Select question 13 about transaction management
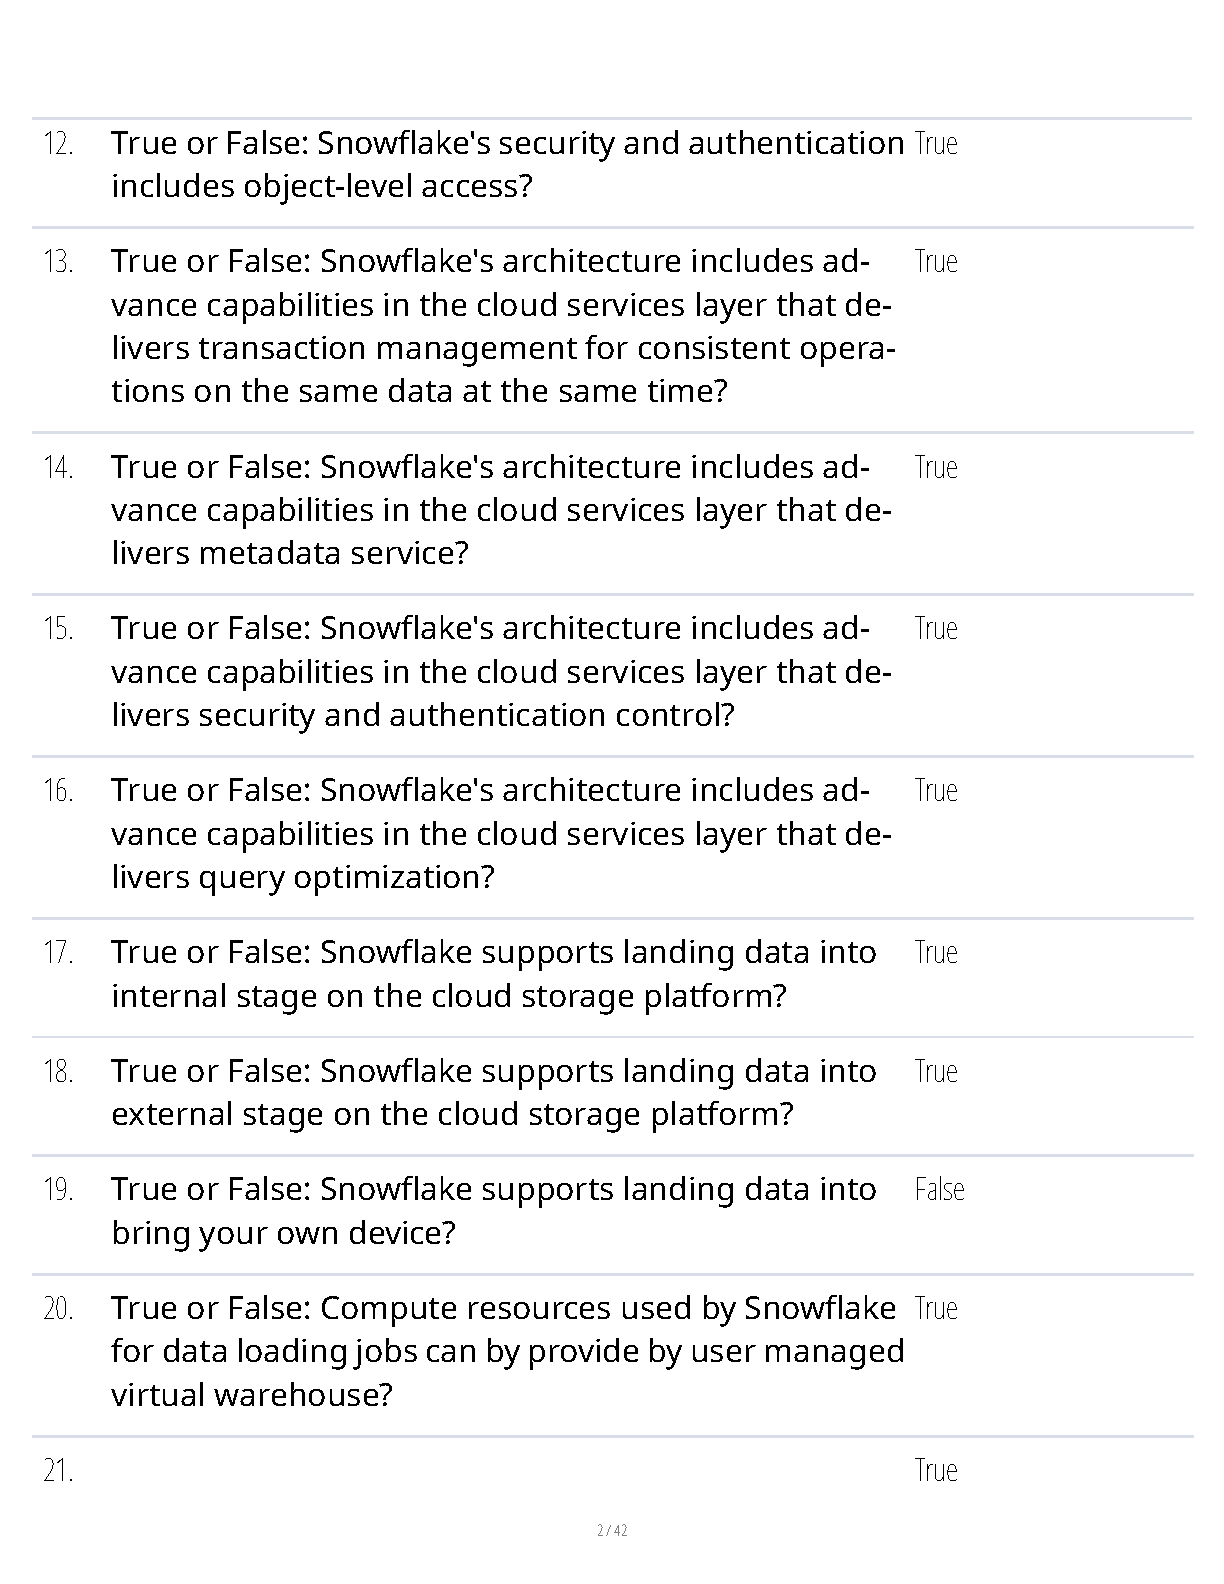 click(x=503, y=326)
